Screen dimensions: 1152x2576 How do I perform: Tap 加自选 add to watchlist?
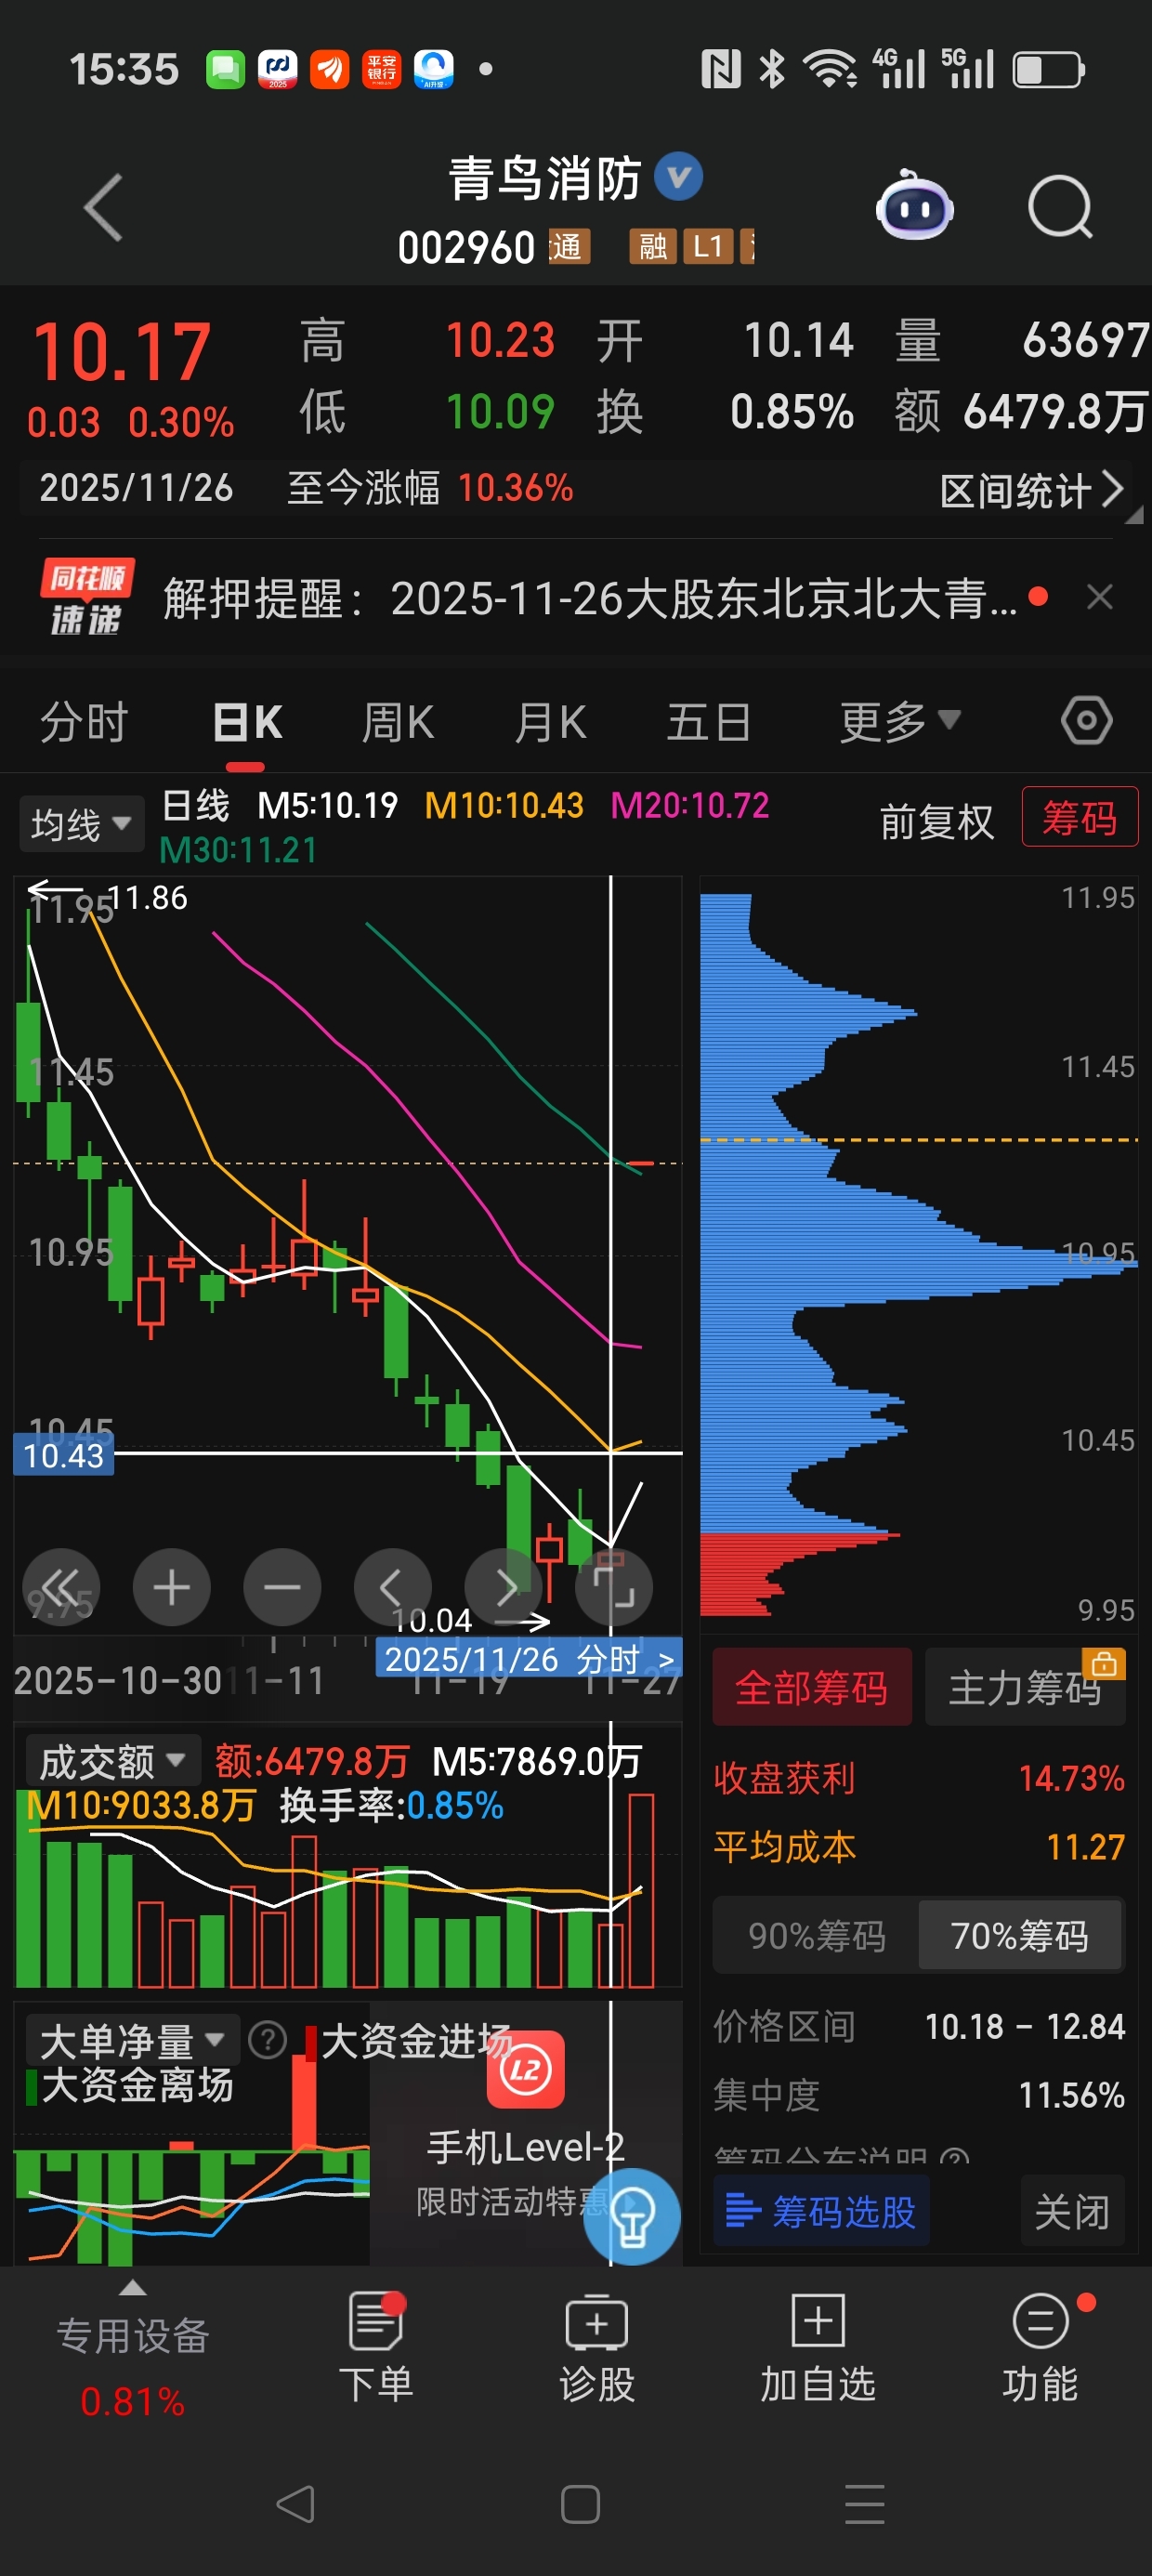click(818, 2347)
